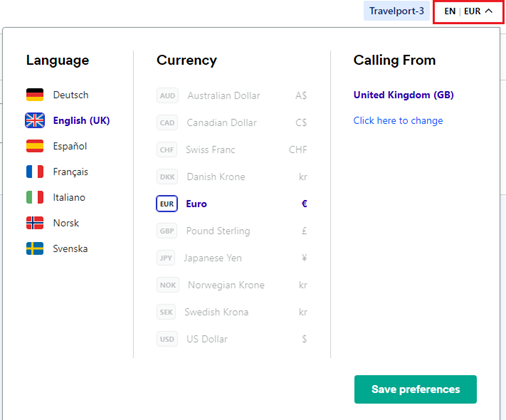Screen dimensions: 506x420
Task: Select Pound Sterling as currency
Action: [232, 231]
